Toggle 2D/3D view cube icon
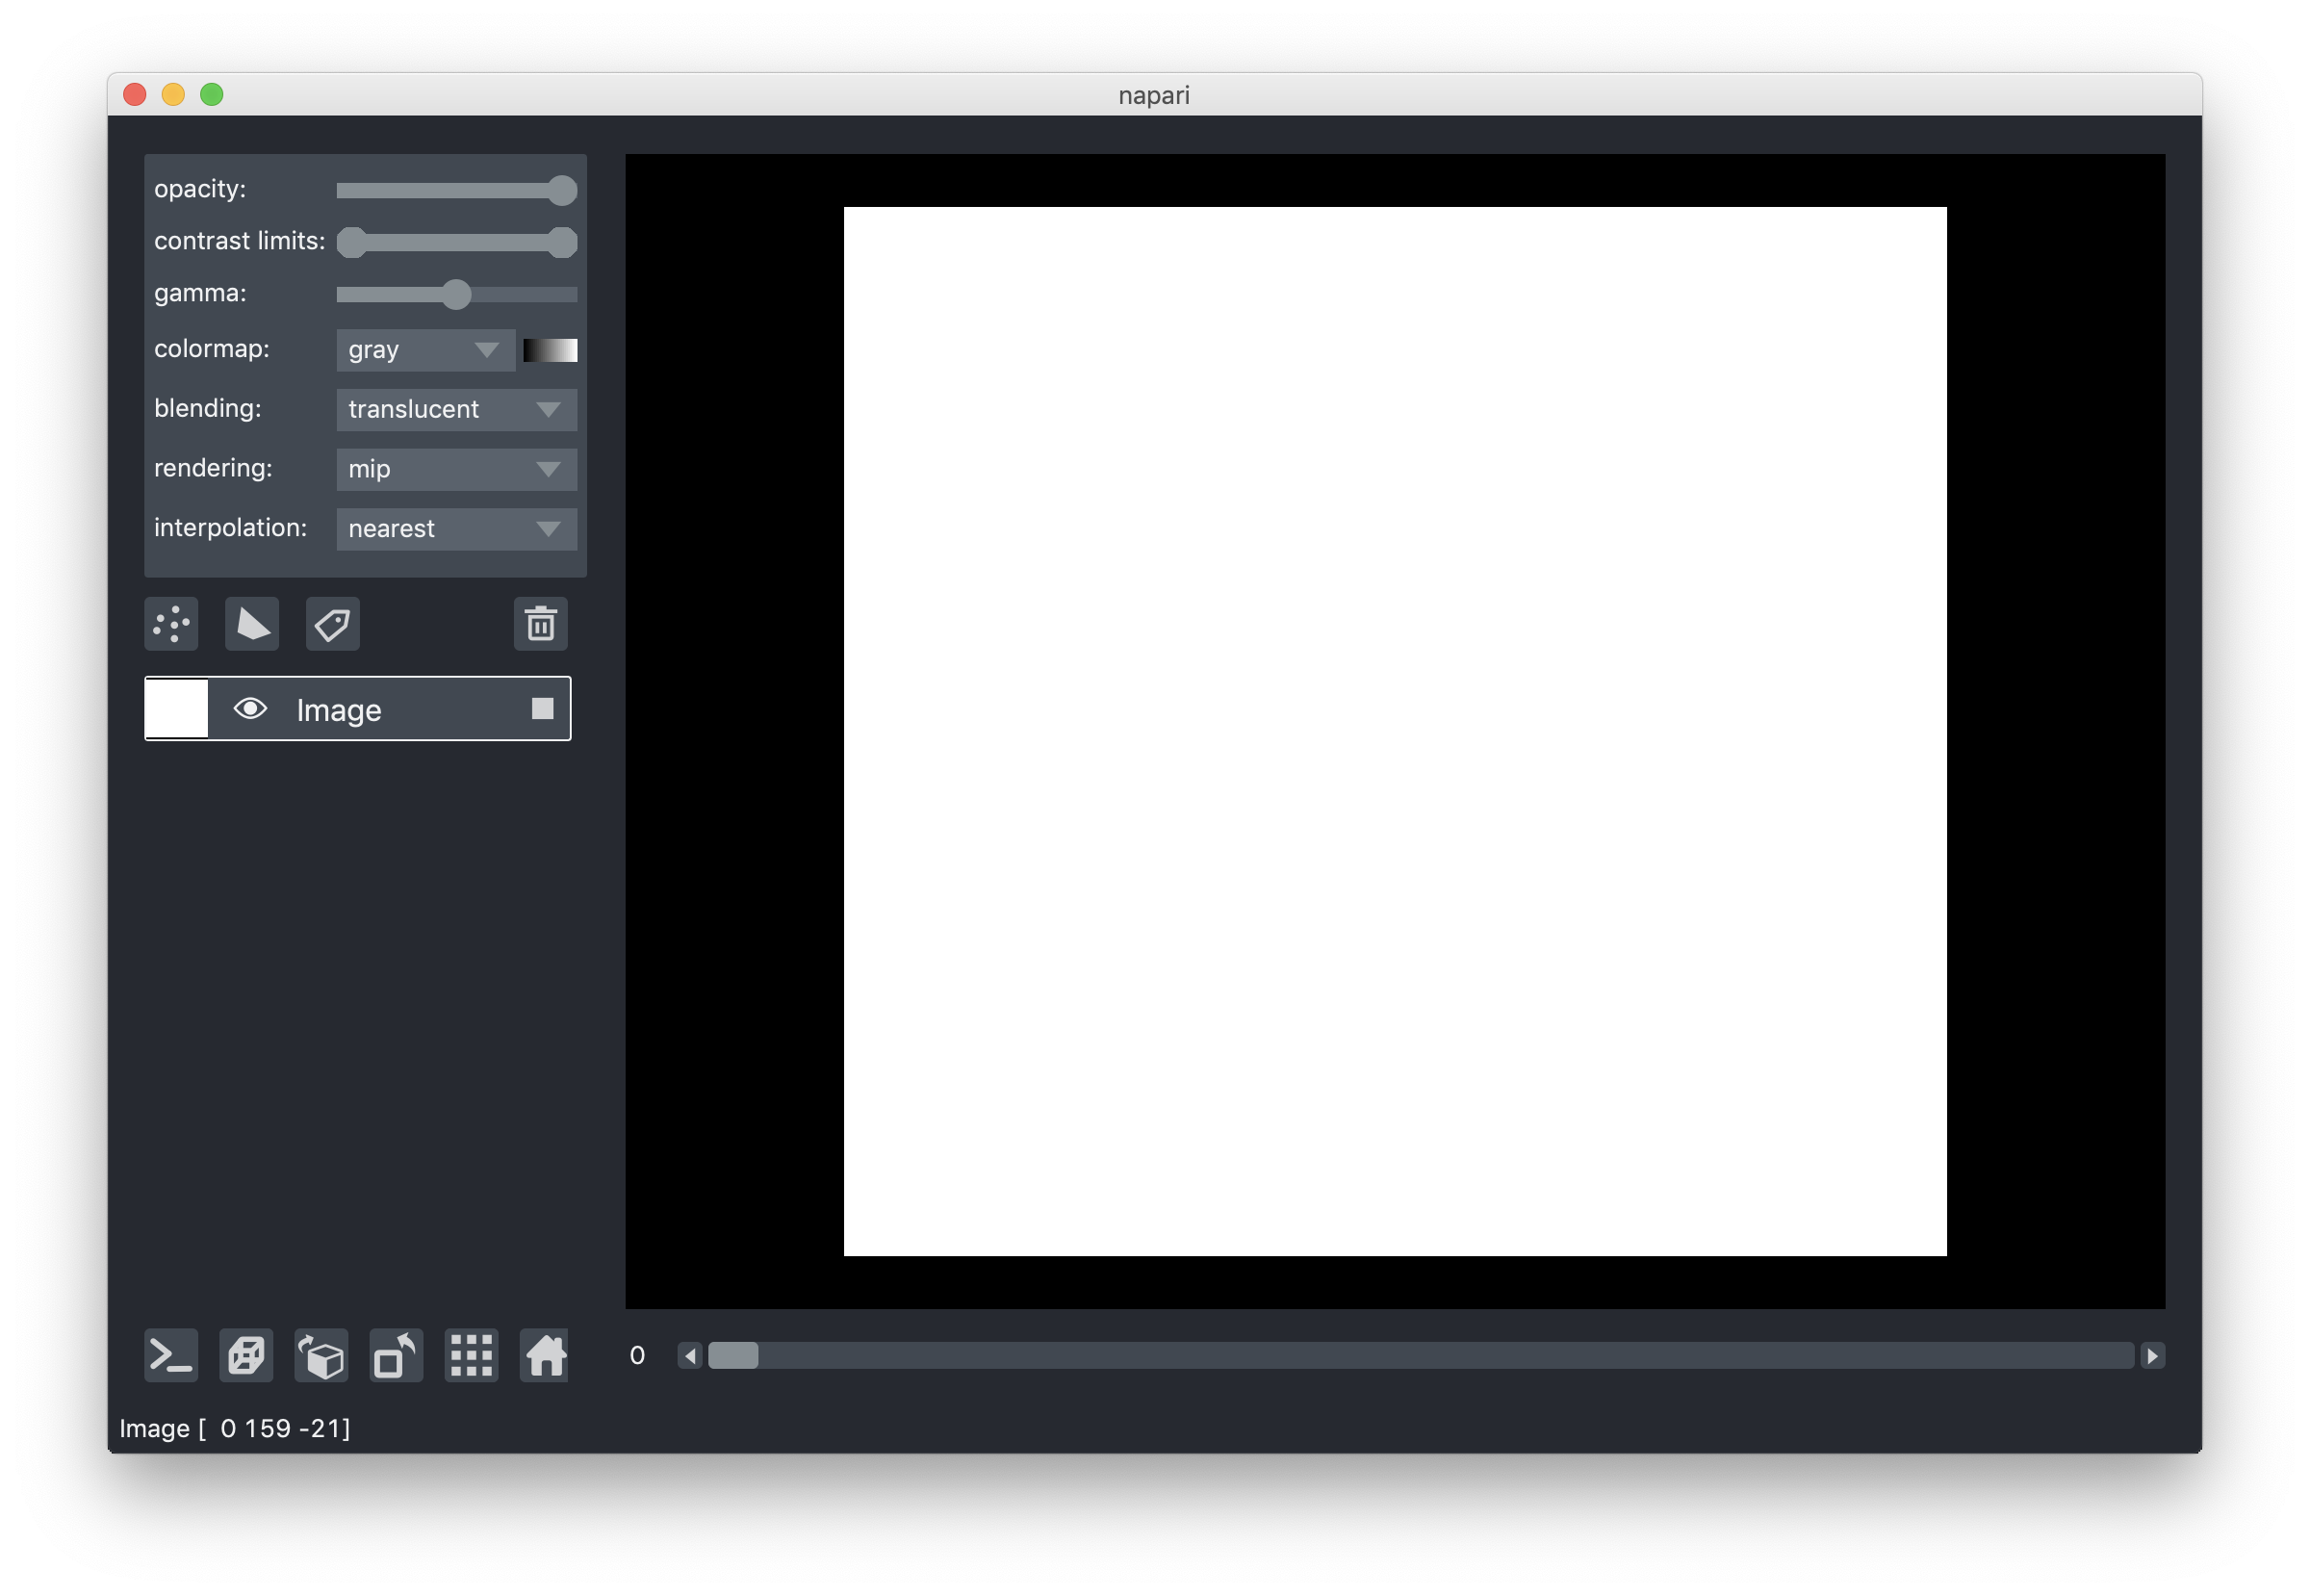 coord(246,1356)
